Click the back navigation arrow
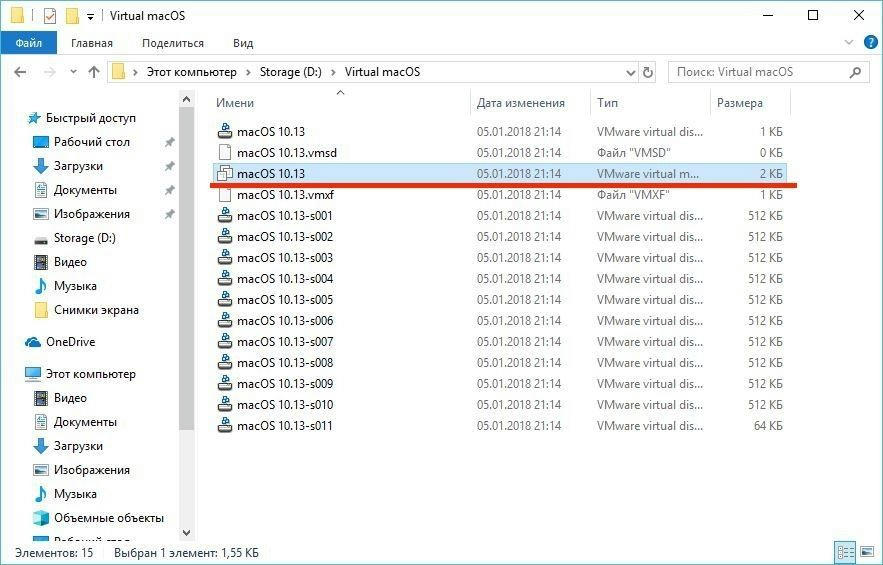 tap(22, 72)
